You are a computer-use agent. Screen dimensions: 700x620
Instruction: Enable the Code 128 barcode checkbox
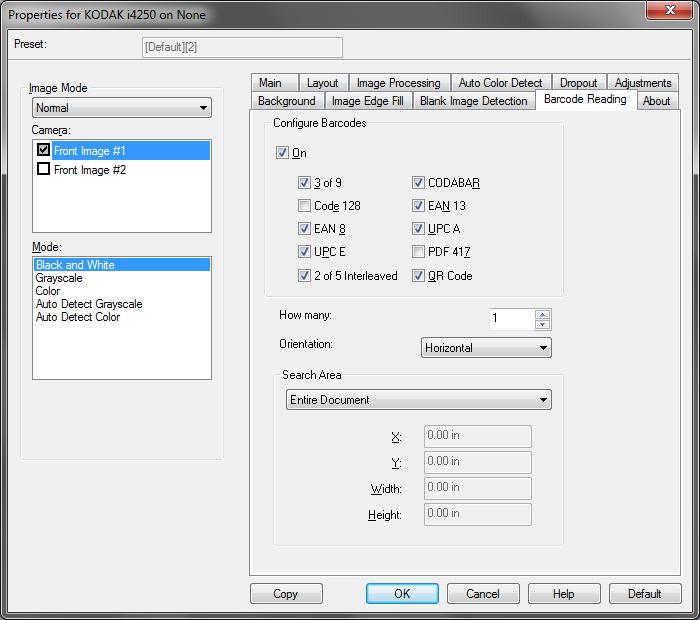pos(304,205)
